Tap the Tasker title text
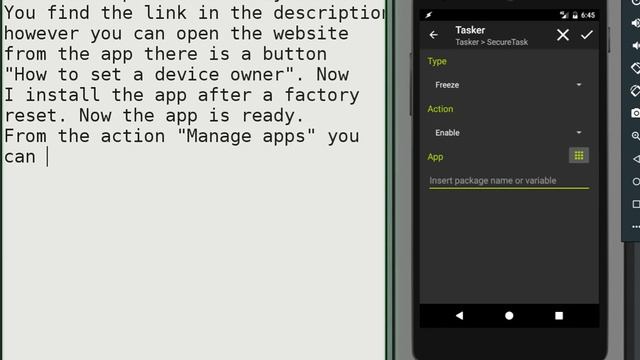640x360 pixels. point(470,30)
